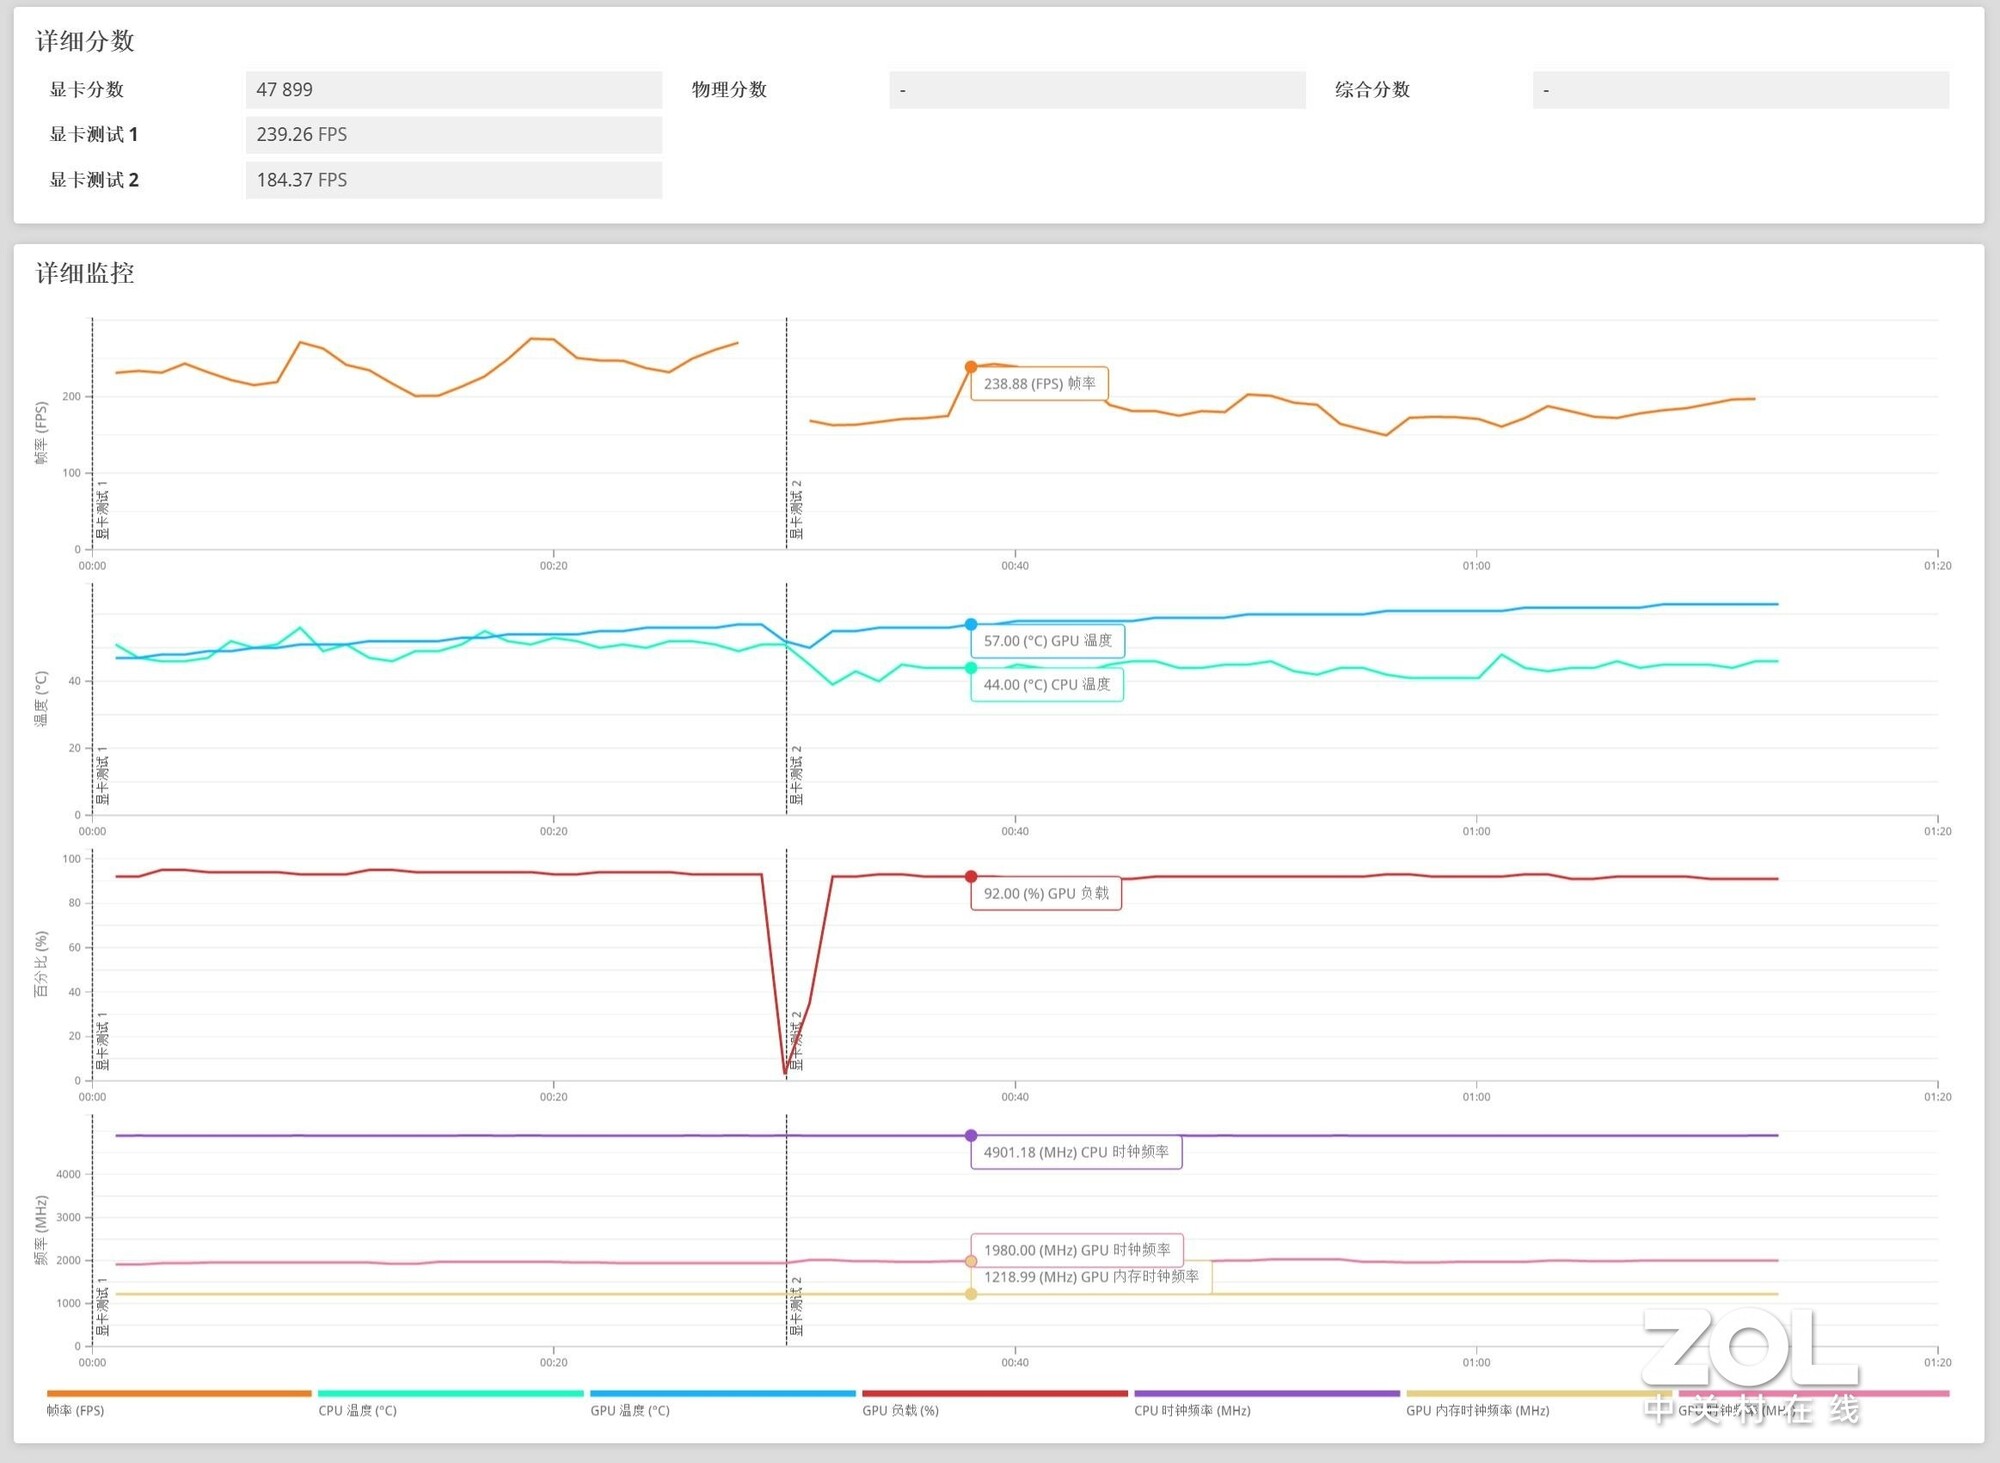Click the blue GPU temperature data point marker
The height and width of the screenshot is (1463, 2000).
tap(970, 624)
